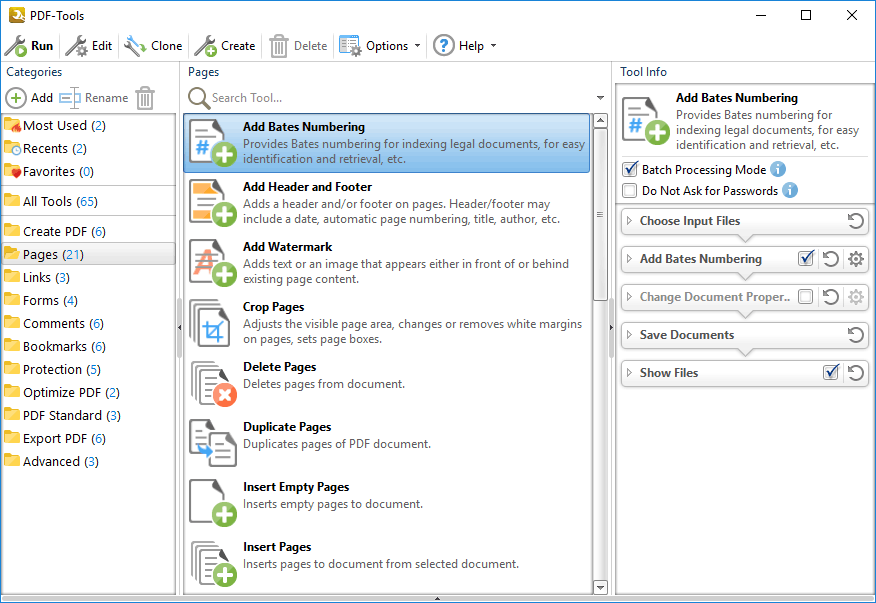Open the Links category
Image resolution: width=876 pixels, height=603 pixels.
88,277
